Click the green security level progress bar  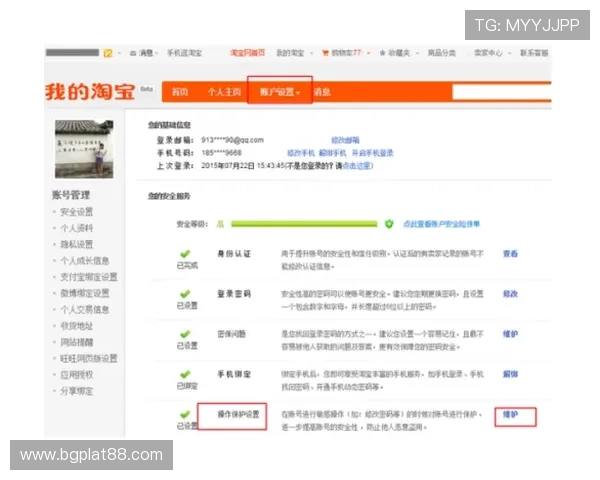click(x=304, y=224)
